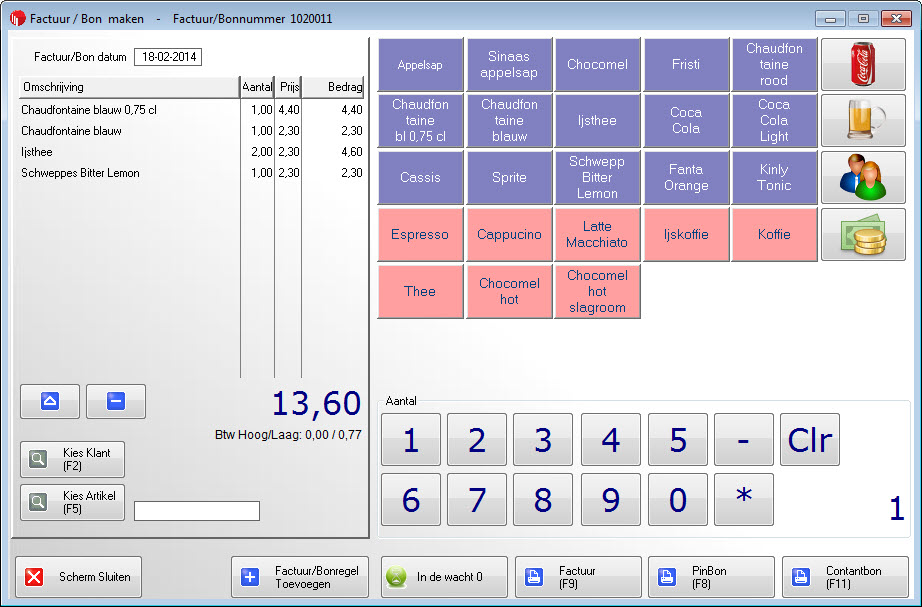This screenshot has height=607, width=922.
Task: Add Appelsap to the order
Action: pos(420,65)
